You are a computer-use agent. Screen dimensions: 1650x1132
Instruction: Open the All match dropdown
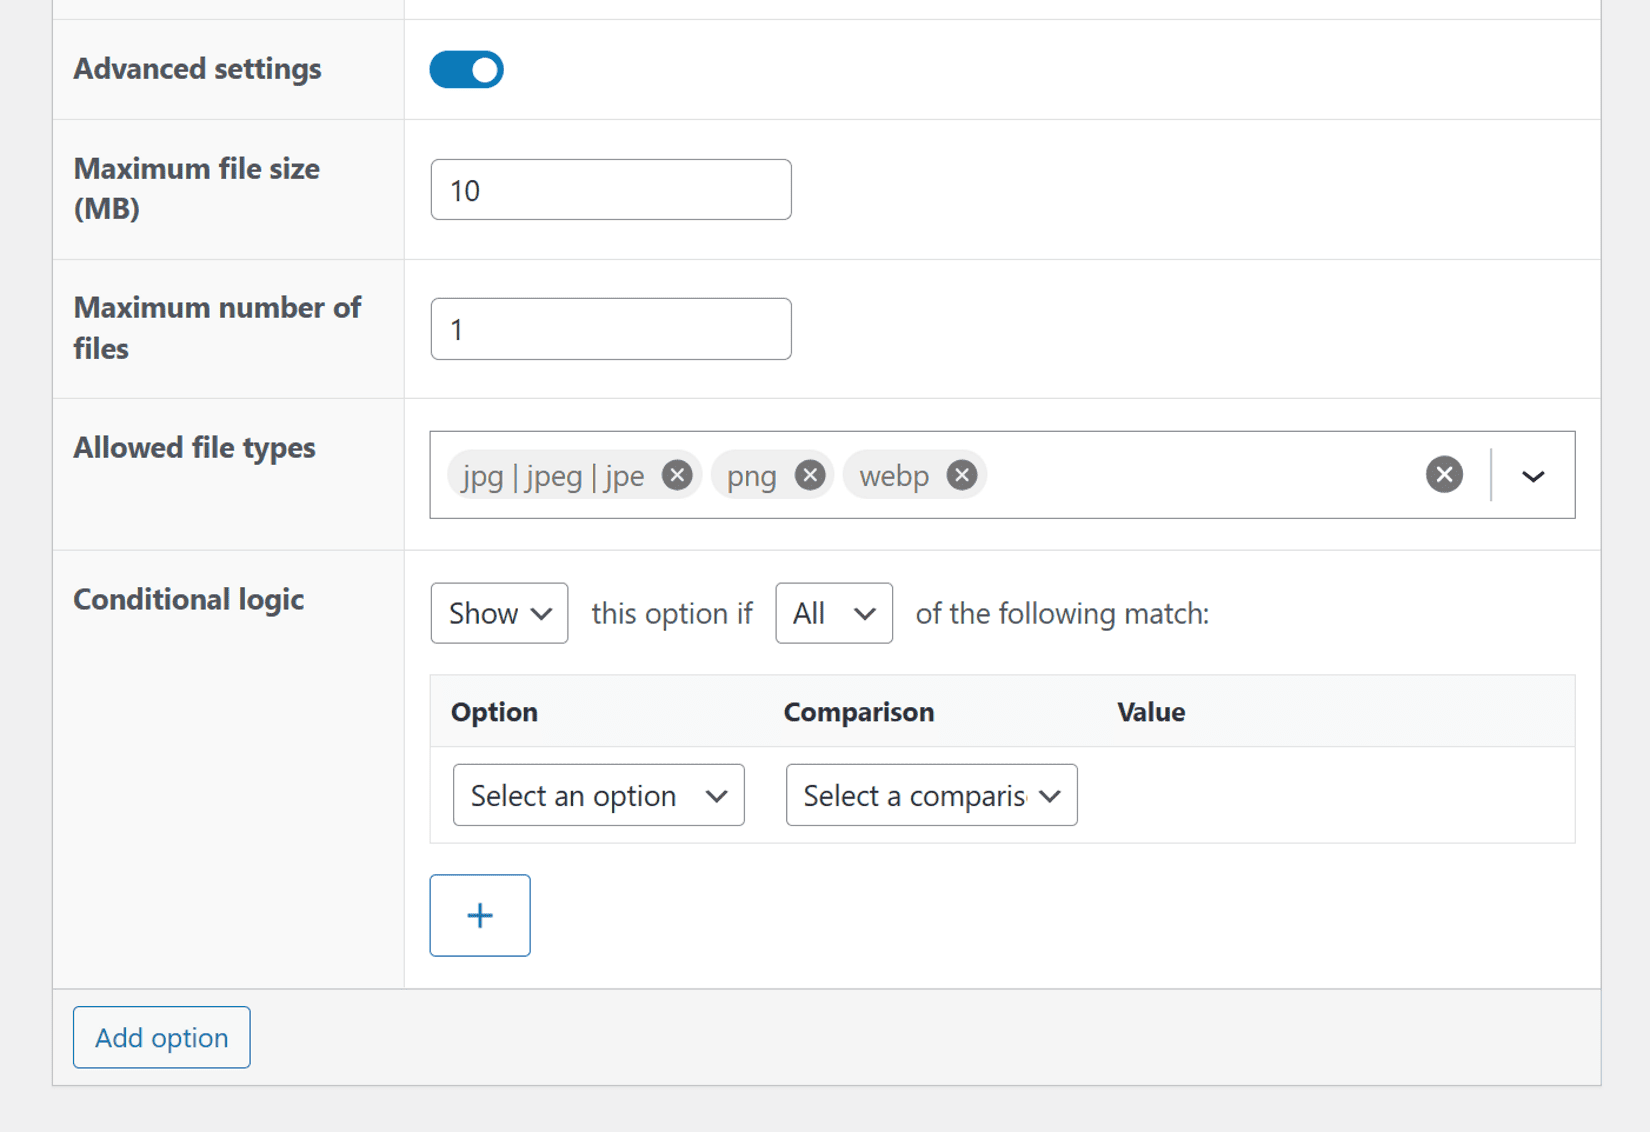[833, 613]
